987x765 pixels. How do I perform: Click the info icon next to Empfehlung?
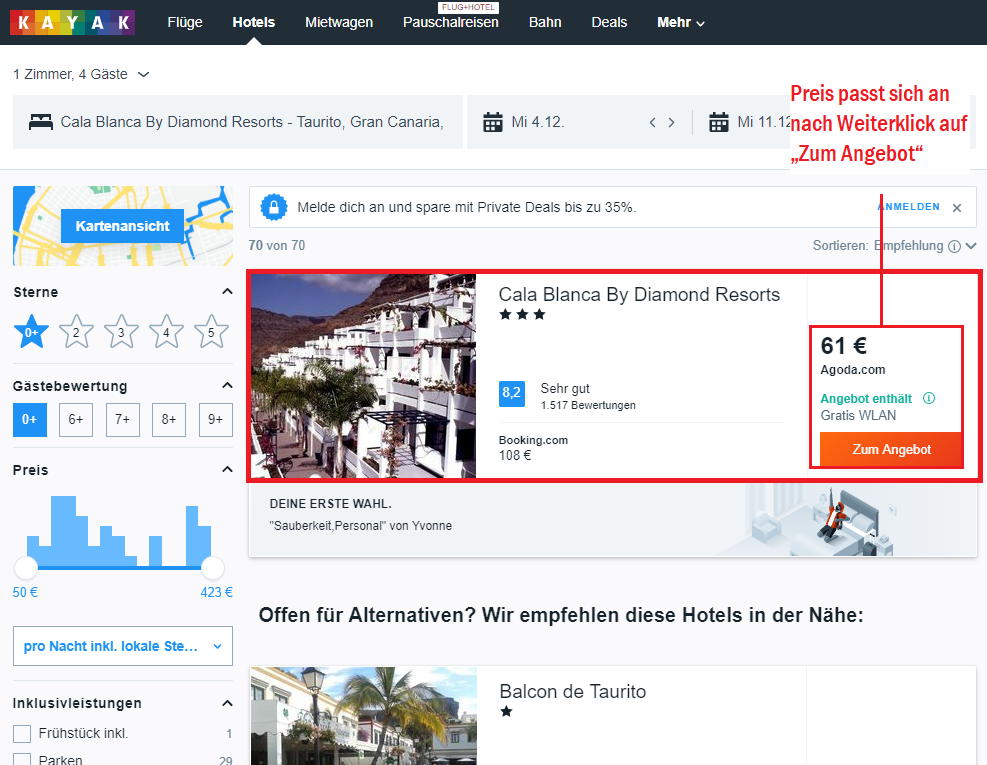[x=954, y=246]
